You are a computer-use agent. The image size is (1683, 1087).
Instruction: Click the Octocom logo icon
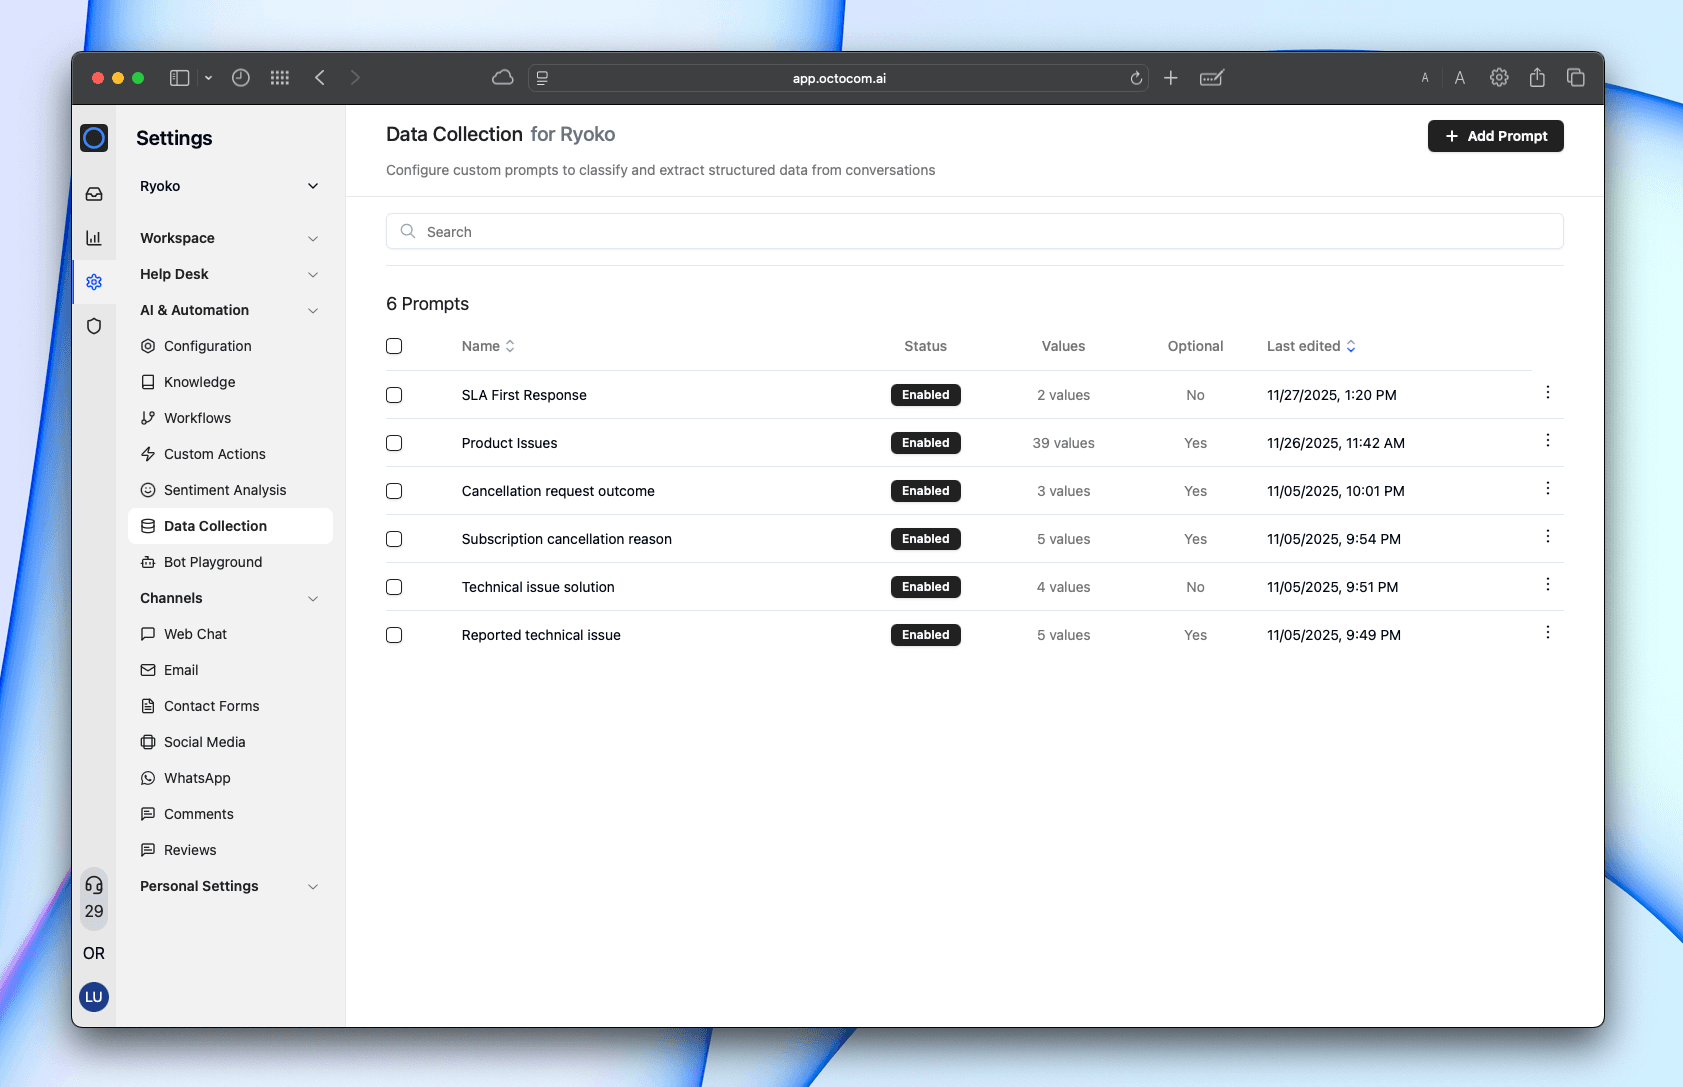[94, 138]
